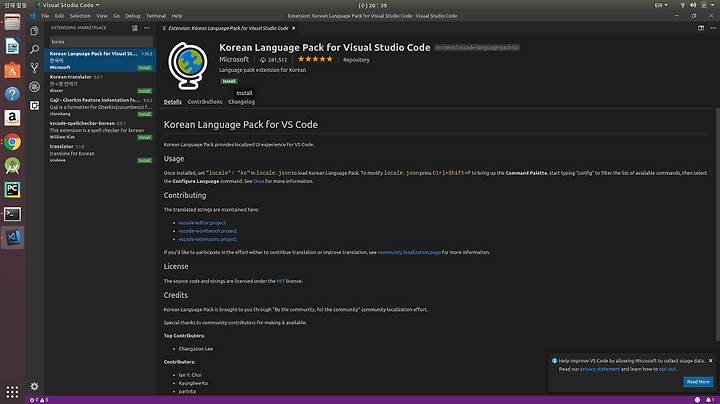Click the globe extension icon image
The image size is (720, 404).
[x=187, y=66]
